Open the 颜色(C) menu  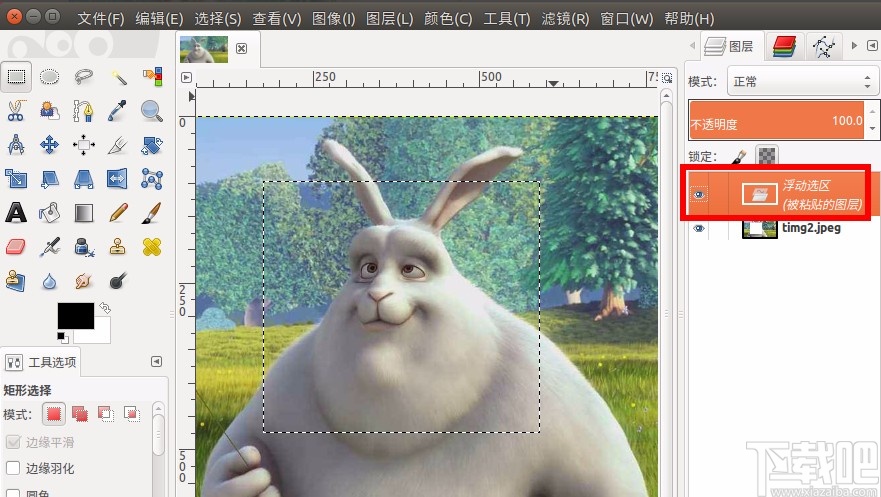tap(448, 19)
